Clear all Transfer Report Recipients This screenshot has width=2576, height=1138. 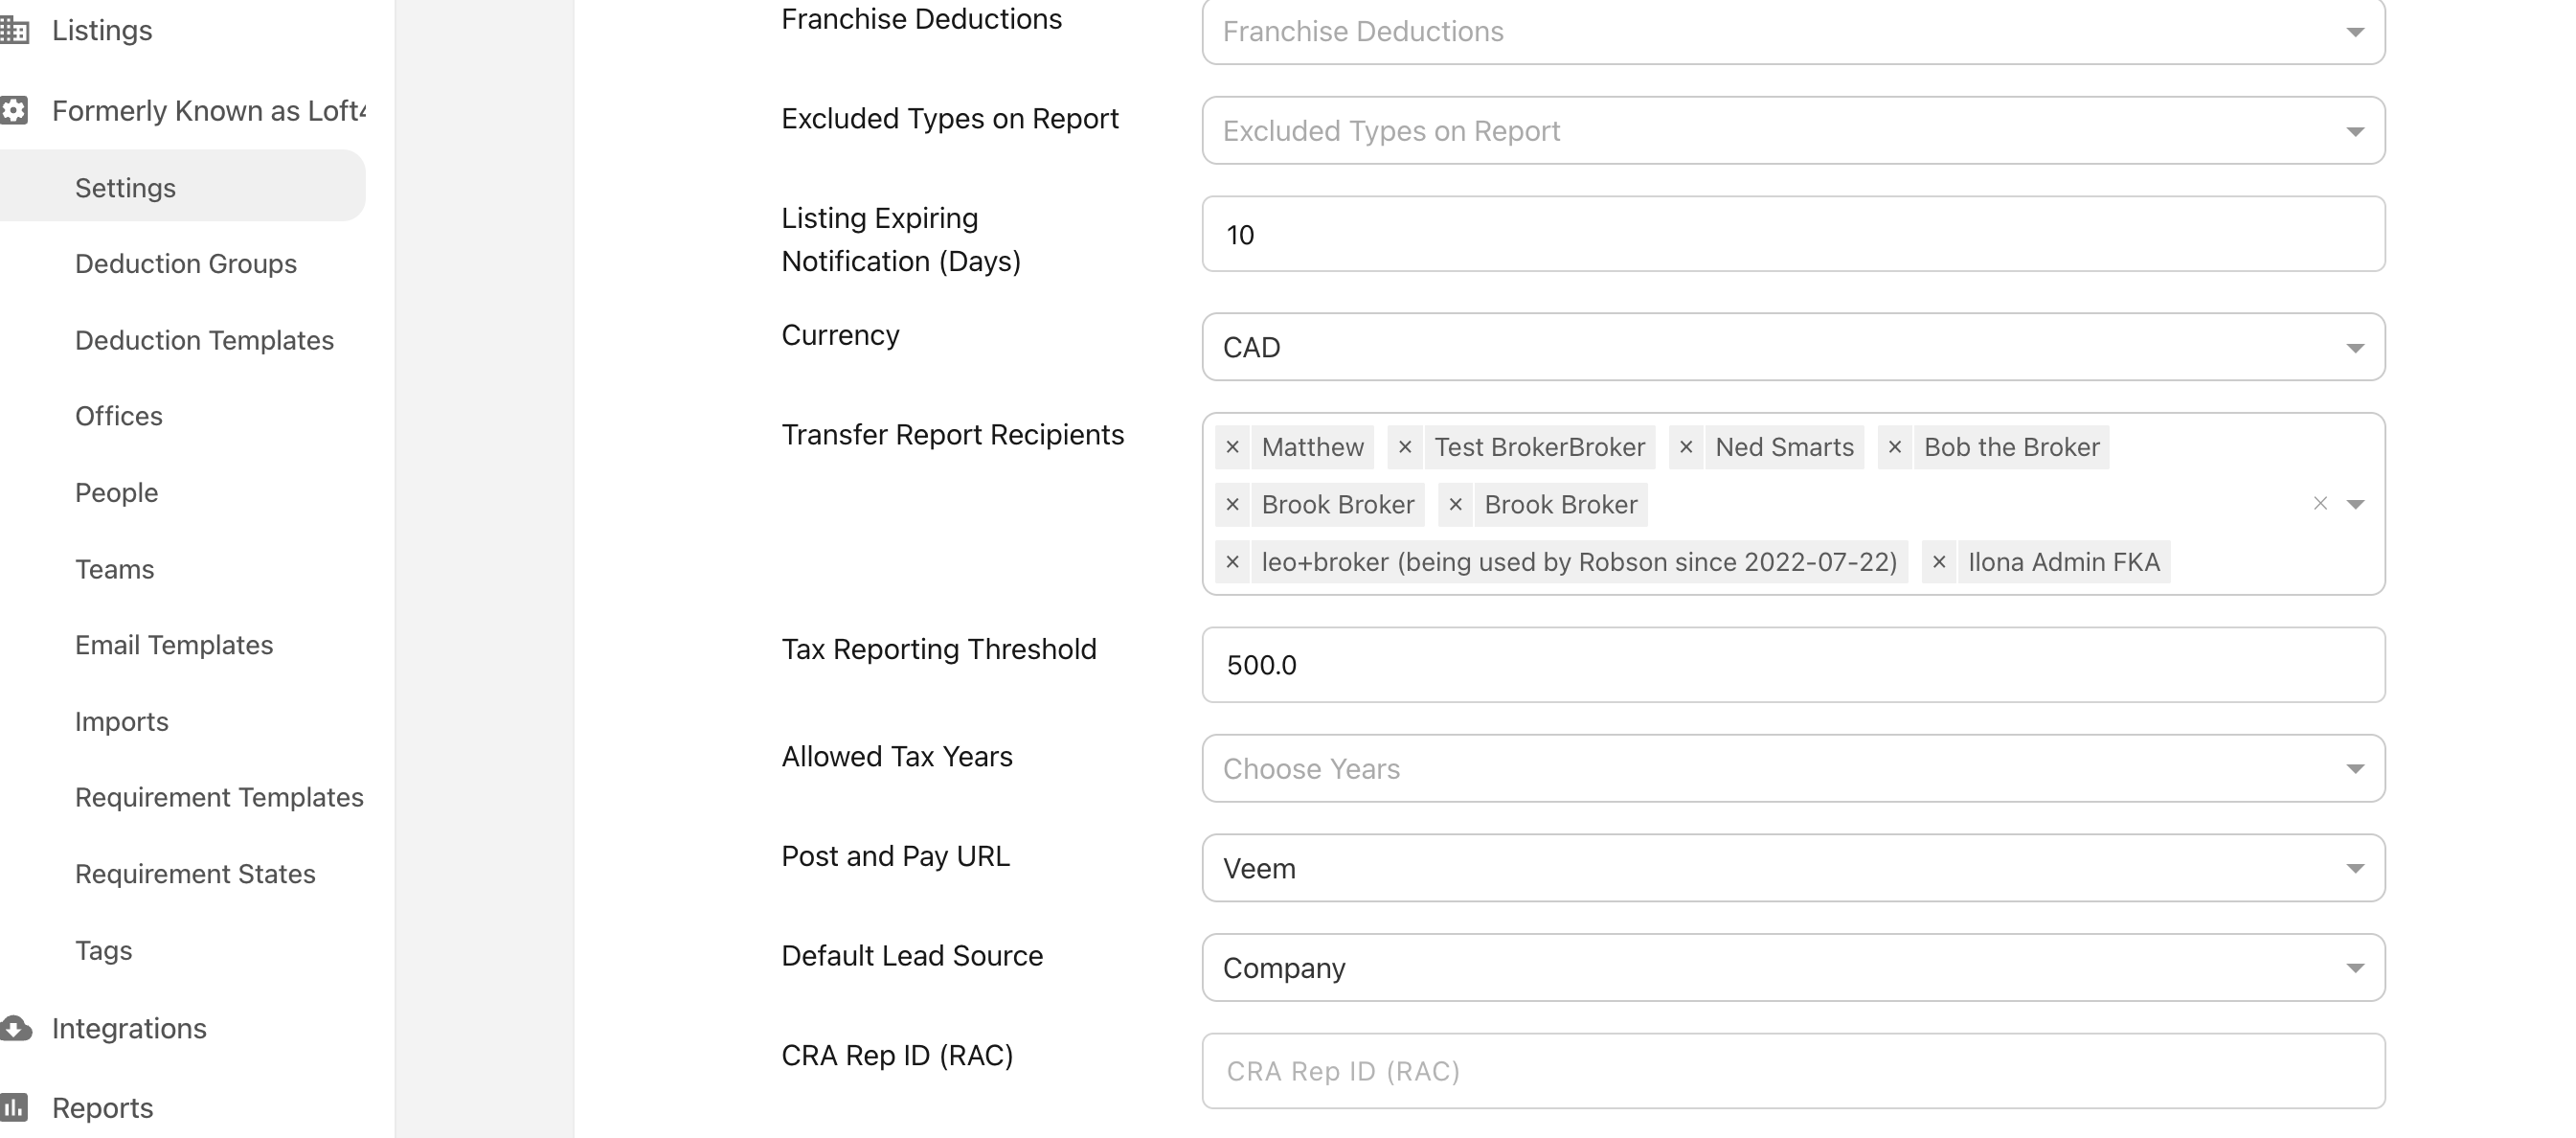click(x=2320, y=504)
